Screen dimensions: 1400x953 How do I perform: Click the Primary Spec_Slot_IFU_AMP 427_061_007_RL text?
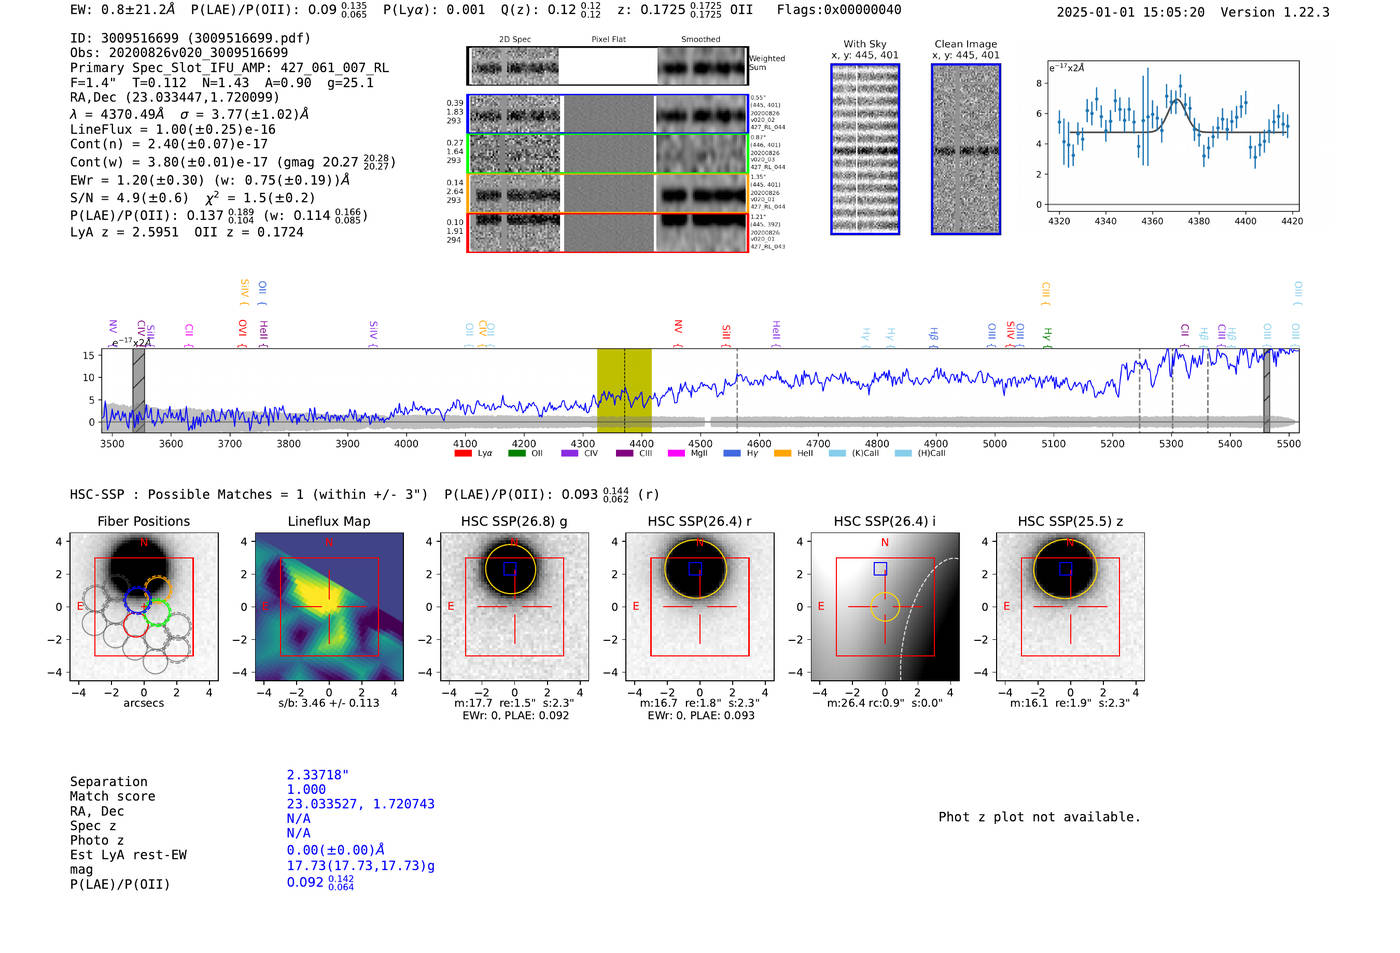click(x=230, y=68)
